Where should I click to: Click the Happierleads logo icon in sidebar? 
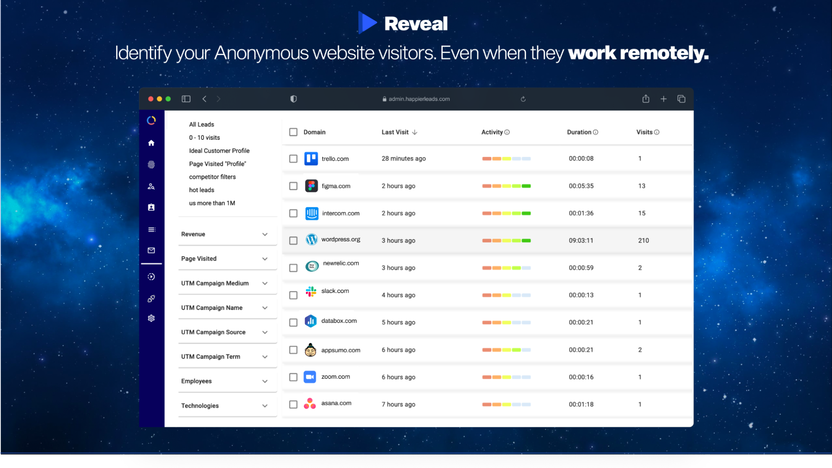tap(151, 120)
